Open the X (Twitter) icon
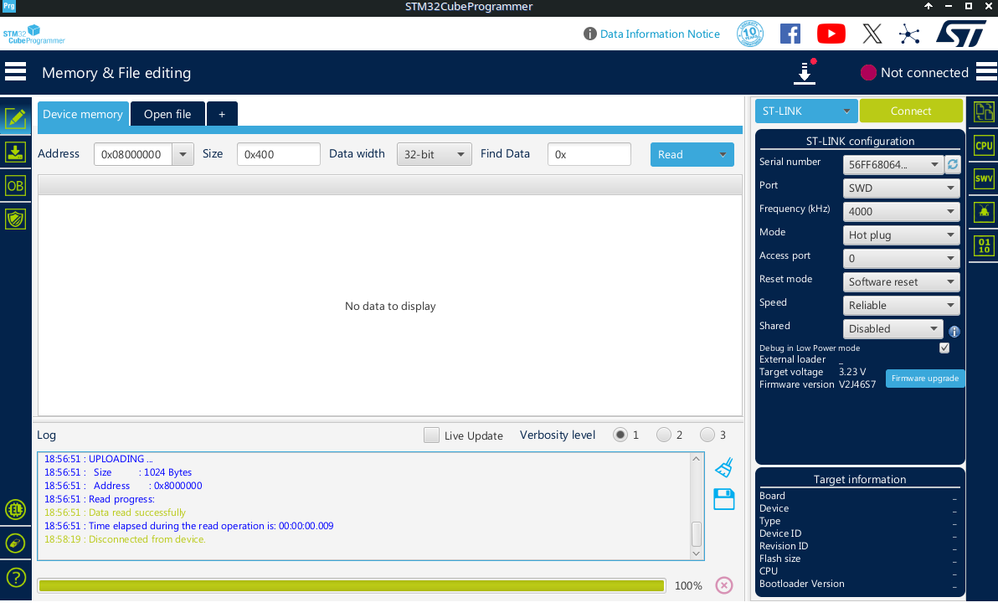This screenshot has height=603, width=998. 872,34
